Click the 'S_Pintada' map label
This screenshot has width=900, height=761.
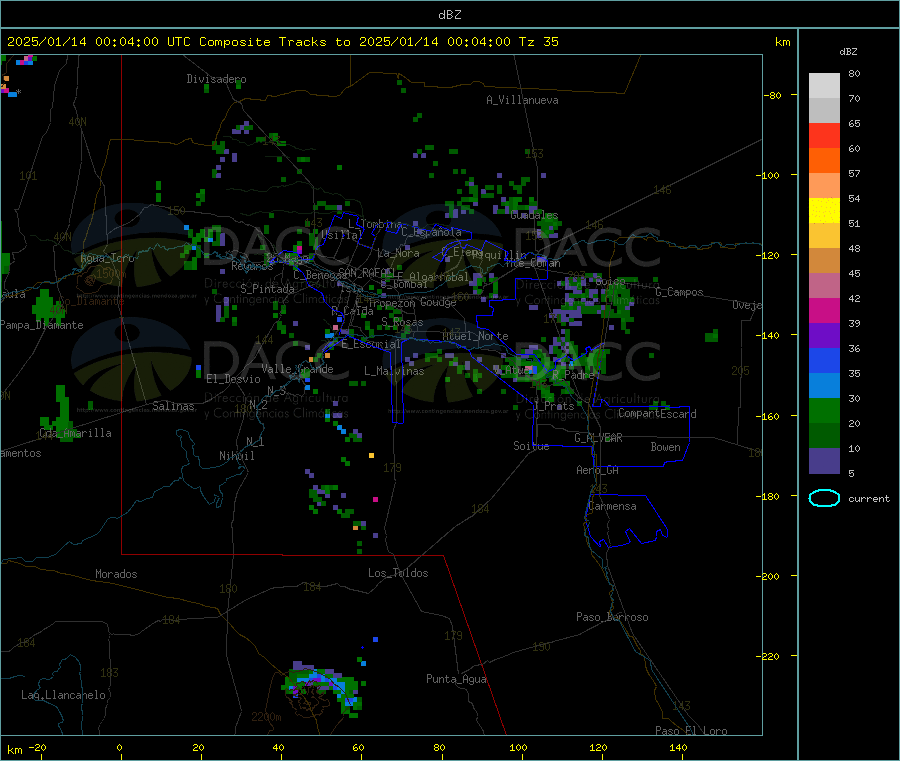click(267, 289)
